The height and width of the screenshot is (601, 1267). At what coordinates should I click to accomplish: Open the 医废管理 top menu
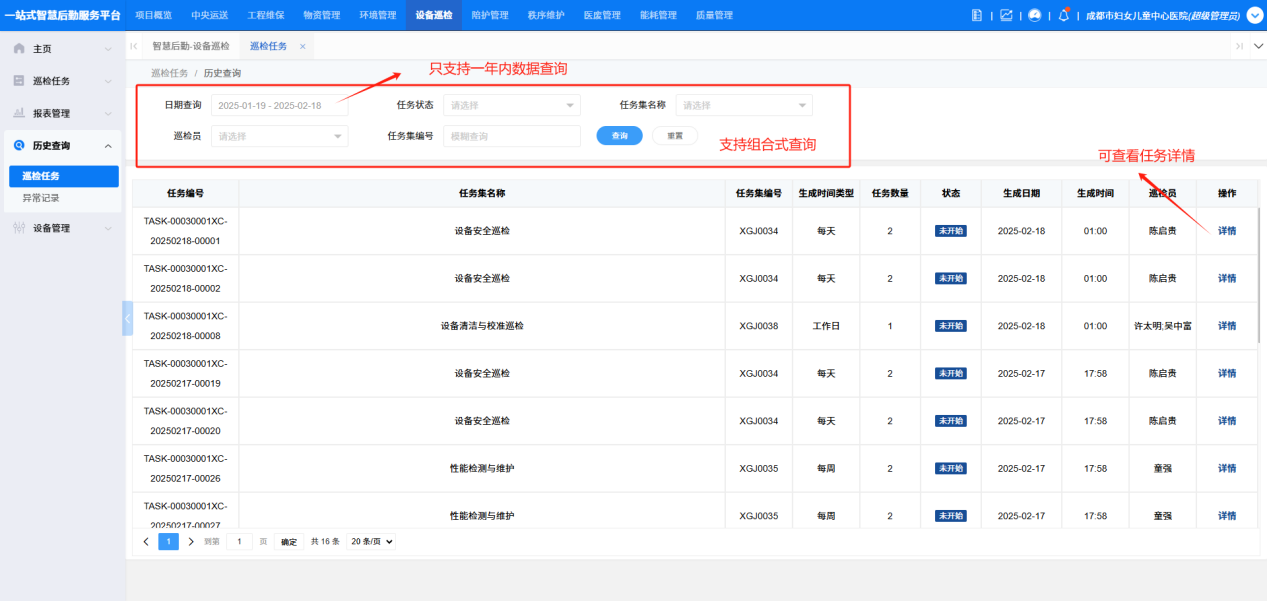click(x=601, y=15)
